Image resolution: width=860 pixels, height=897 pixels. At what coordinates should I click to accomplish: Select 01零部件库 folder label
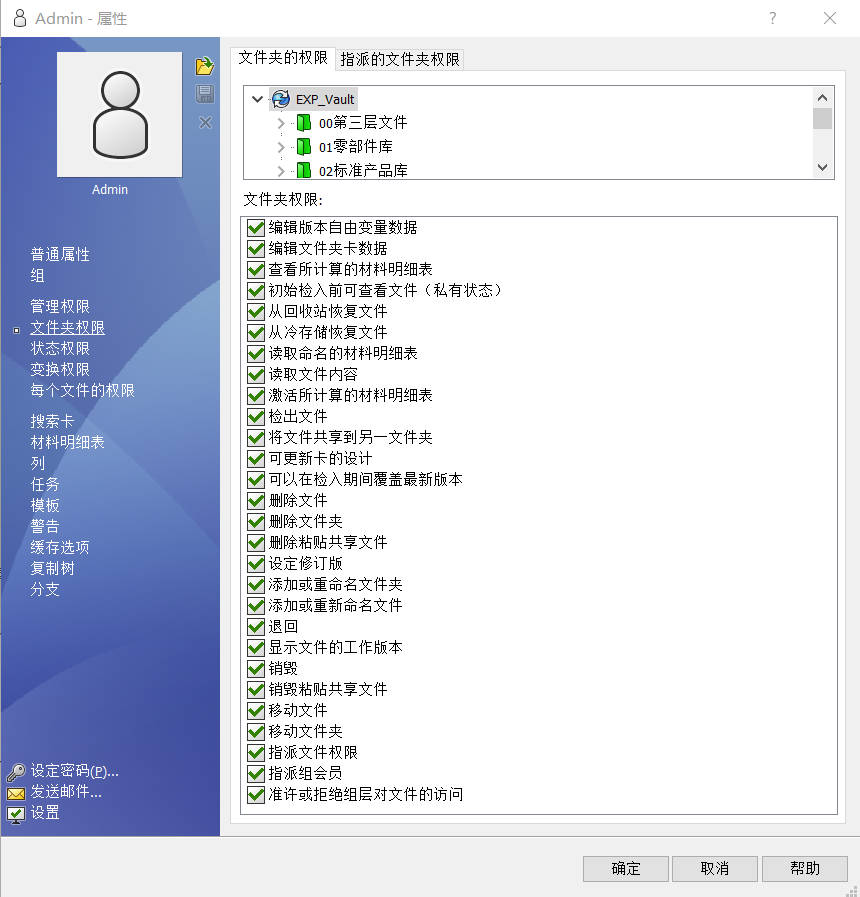[x=355, y=147]
